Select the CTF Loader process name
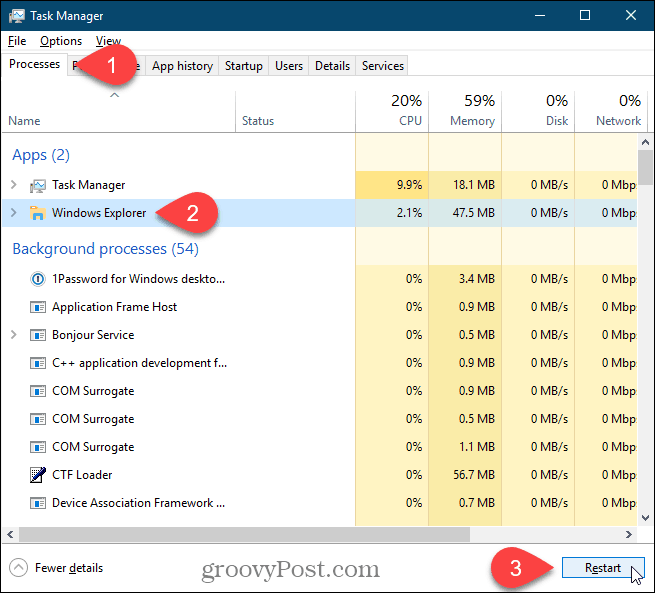The height and width of the screenshot is (593, 655). 82,475
